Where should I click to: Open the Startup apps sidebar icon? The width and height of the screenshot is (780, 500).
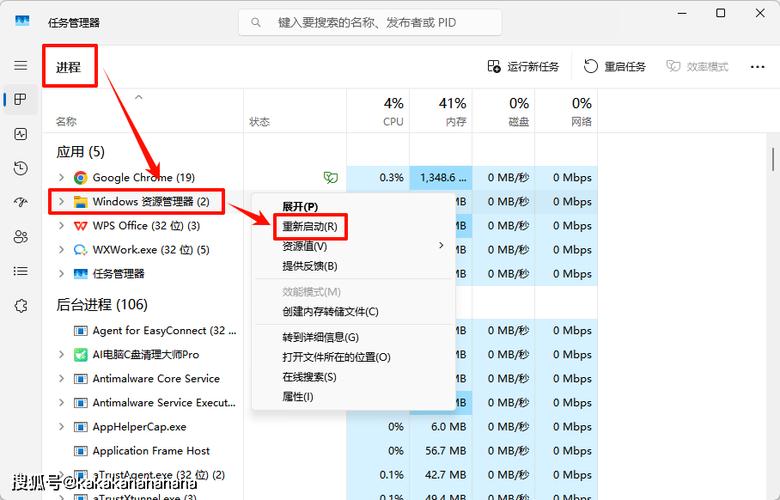(x=20, y=202)
